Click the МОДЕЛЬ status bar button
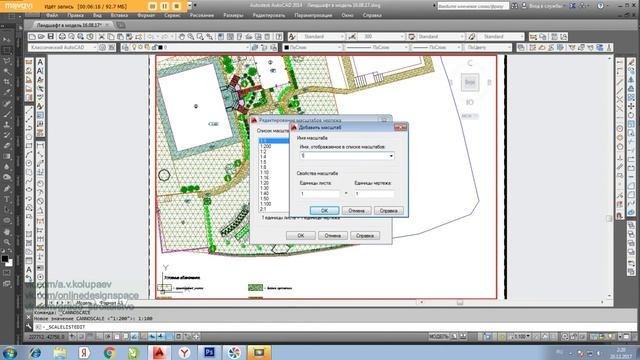640x360 pixels. click(438, 337)
